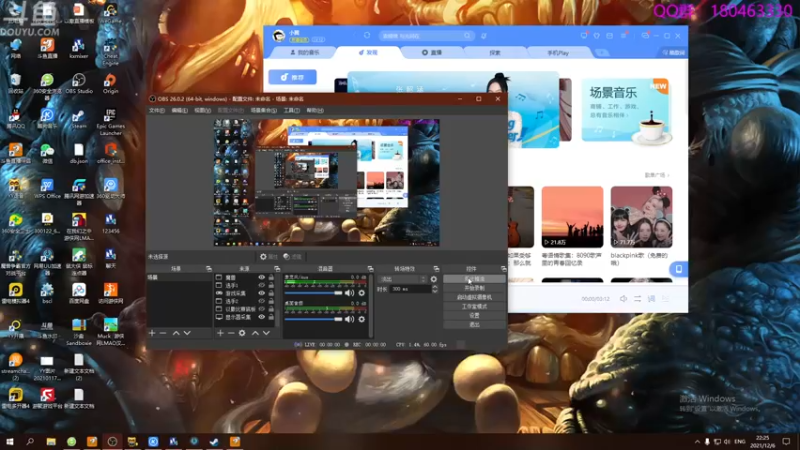
Task: Click the music player search field
Action: point(426,36)
